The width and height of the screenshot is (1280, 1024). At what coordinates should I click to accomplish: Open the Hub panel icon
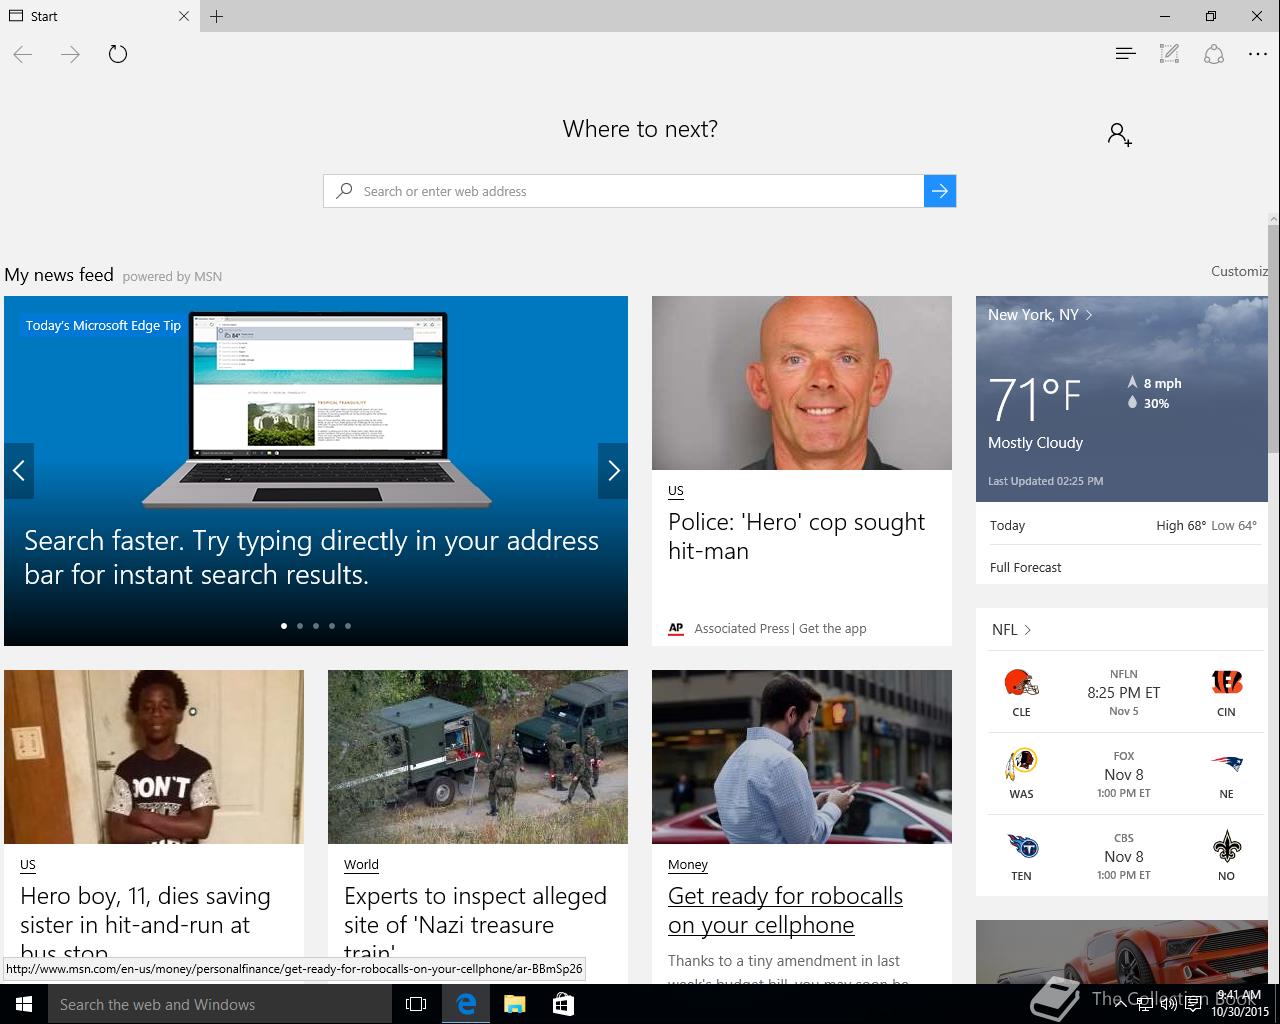tap(1125, 54)
